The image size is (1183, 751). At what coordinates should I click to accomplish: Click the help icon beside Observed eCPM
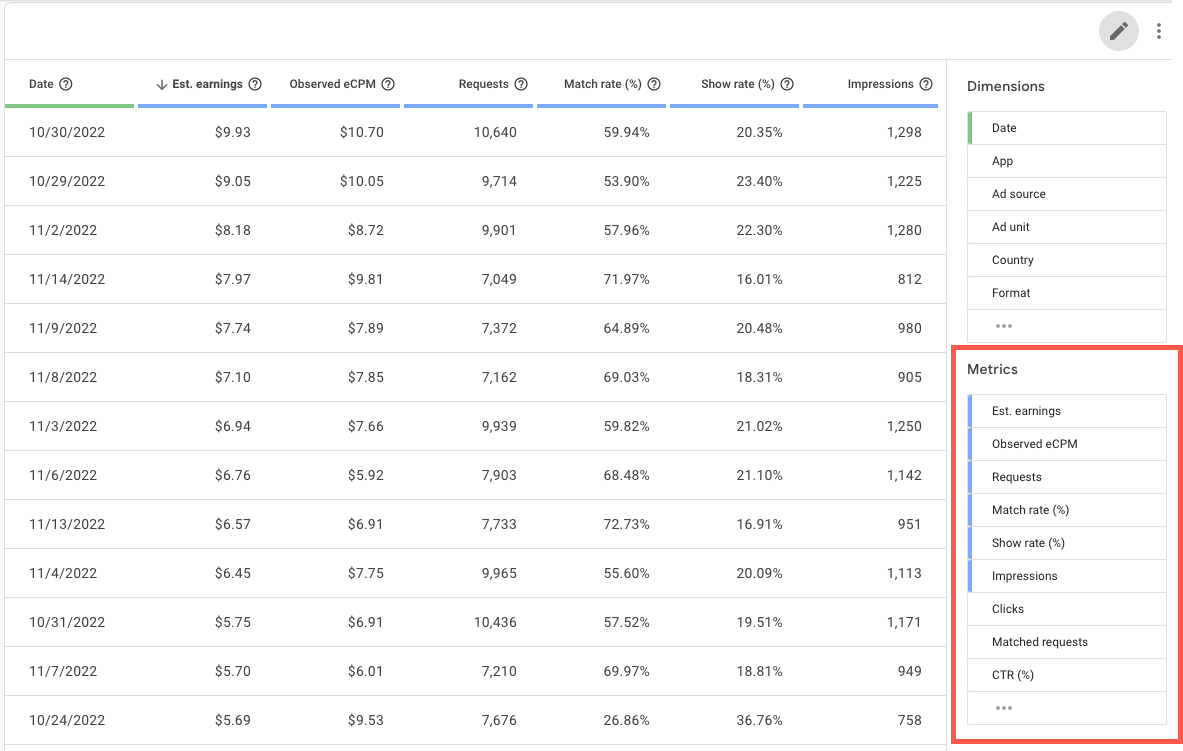(388, 84)
